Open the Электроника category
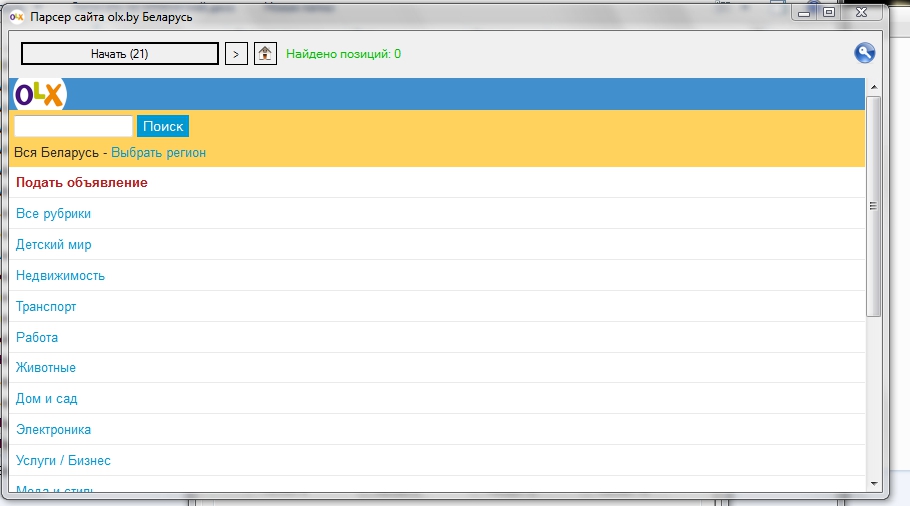910x506 pixels. click(53, 429)
